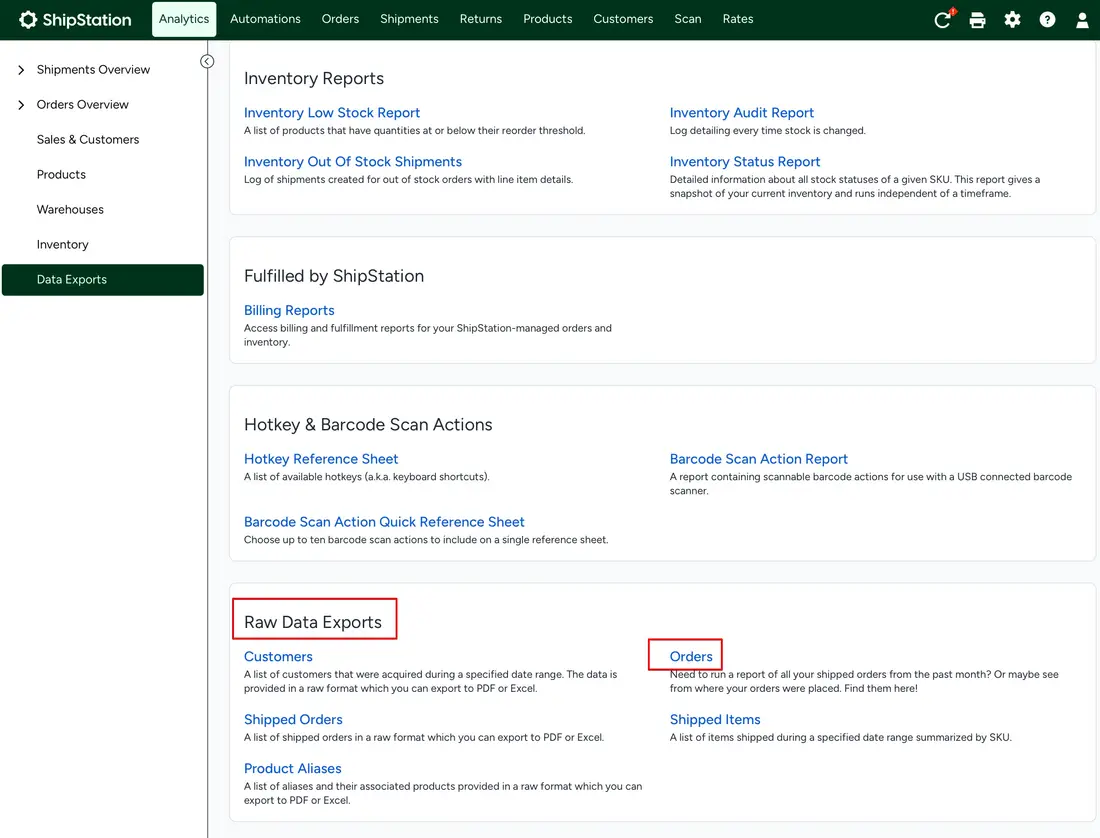Click the Raw Data Exports heading
This screenshot has width=1100, height=838.
[x=313, y=623]
